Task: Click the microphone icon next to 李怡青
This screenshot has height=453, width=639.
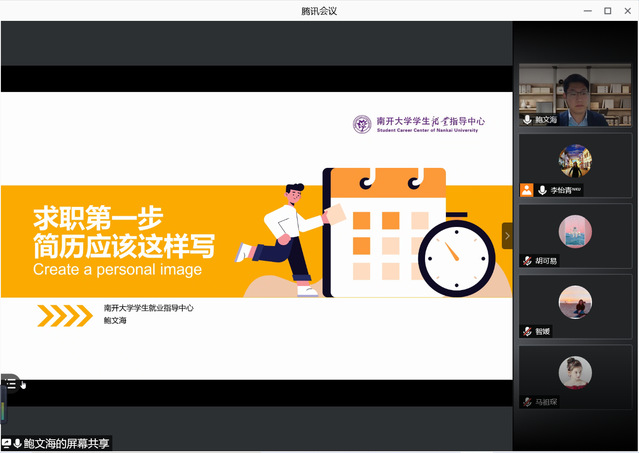Action: click(x=542, y=189)
